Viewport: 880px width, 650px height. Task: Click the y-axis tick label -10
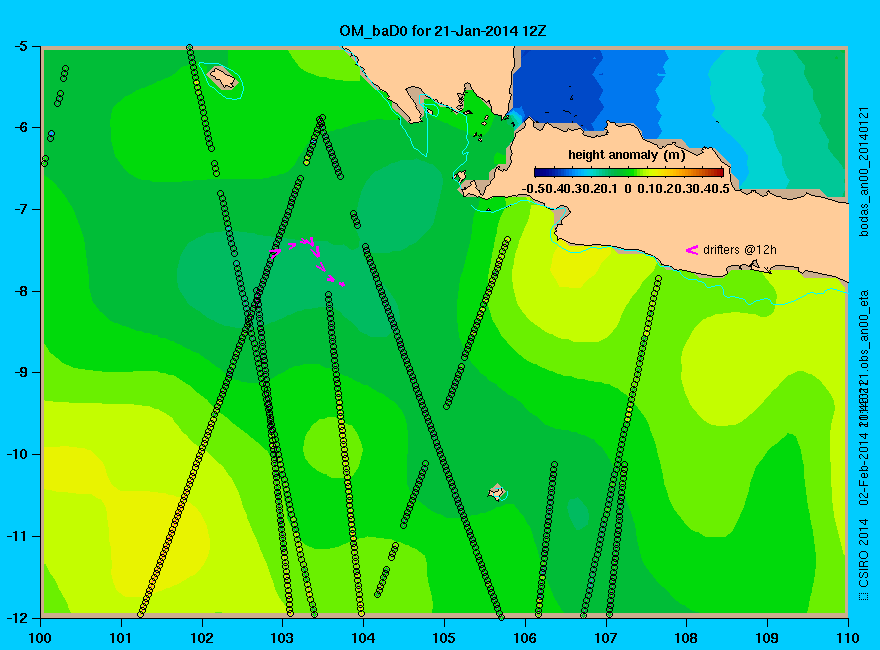click(x=16, y=454)
